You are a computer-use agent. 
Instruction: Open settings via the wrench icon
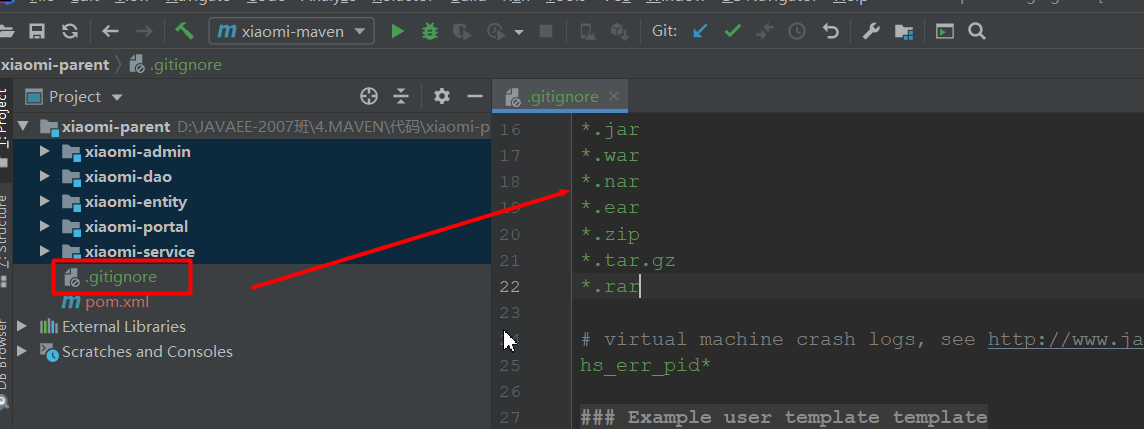(871, 31)
